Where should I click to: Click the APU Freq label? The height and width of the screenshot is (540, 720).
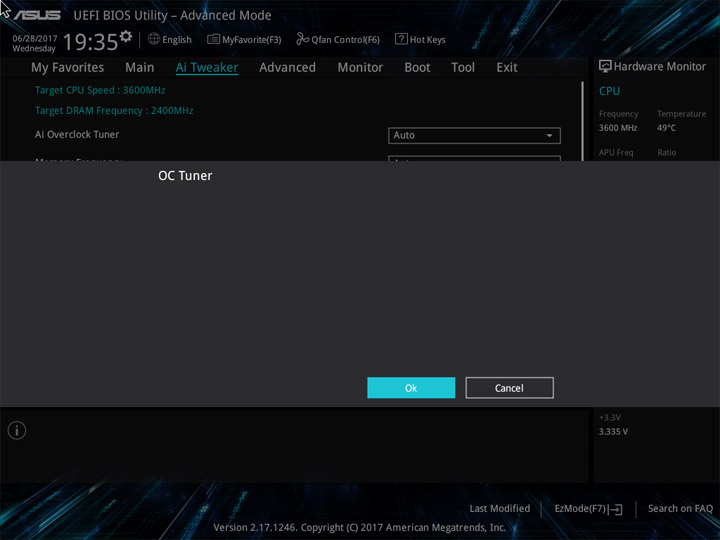coord(616,152)
